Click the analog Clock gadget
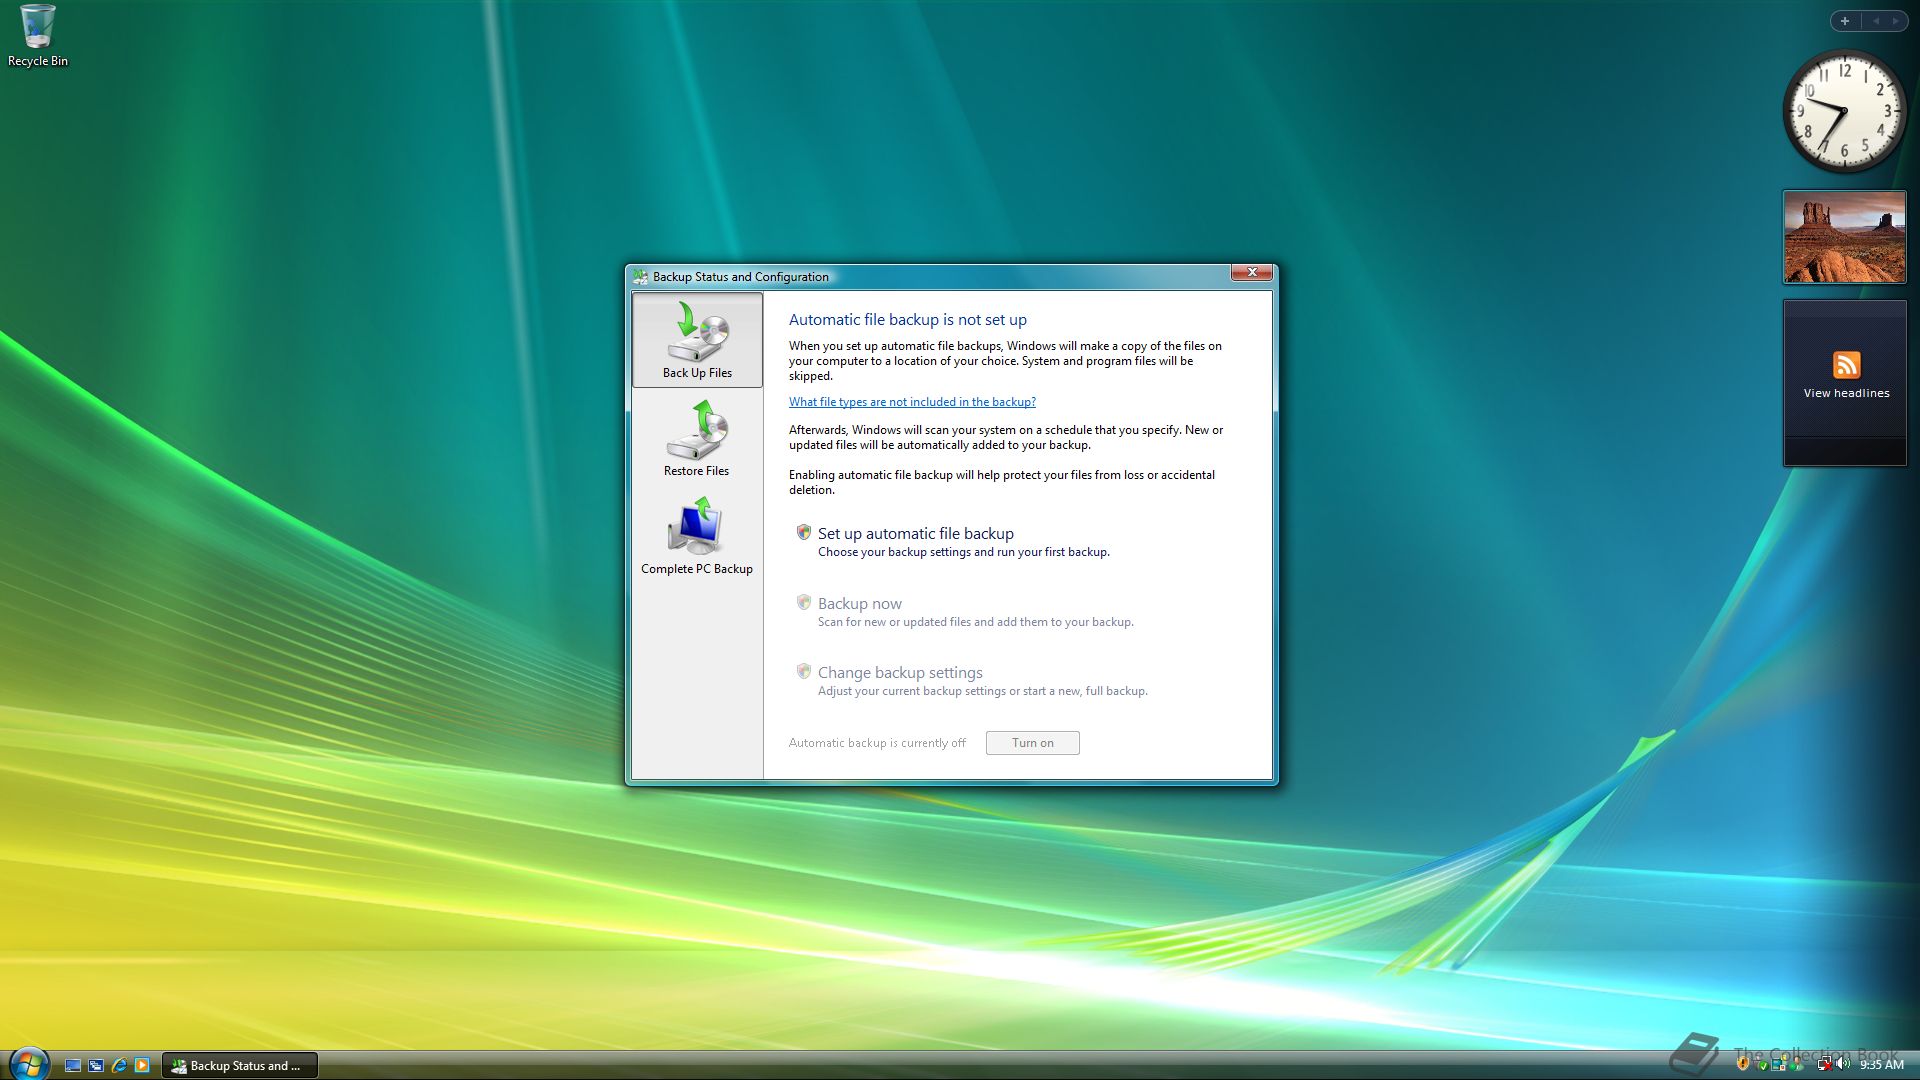 coord(1845,111)
